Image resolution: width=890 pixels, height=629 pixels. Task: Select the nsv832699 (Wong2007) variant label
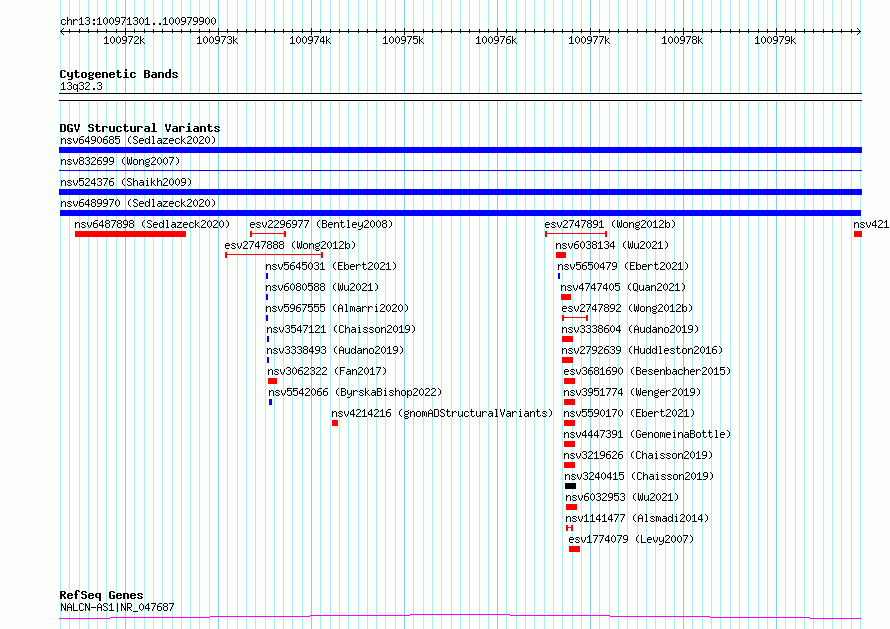click(120, 161)
